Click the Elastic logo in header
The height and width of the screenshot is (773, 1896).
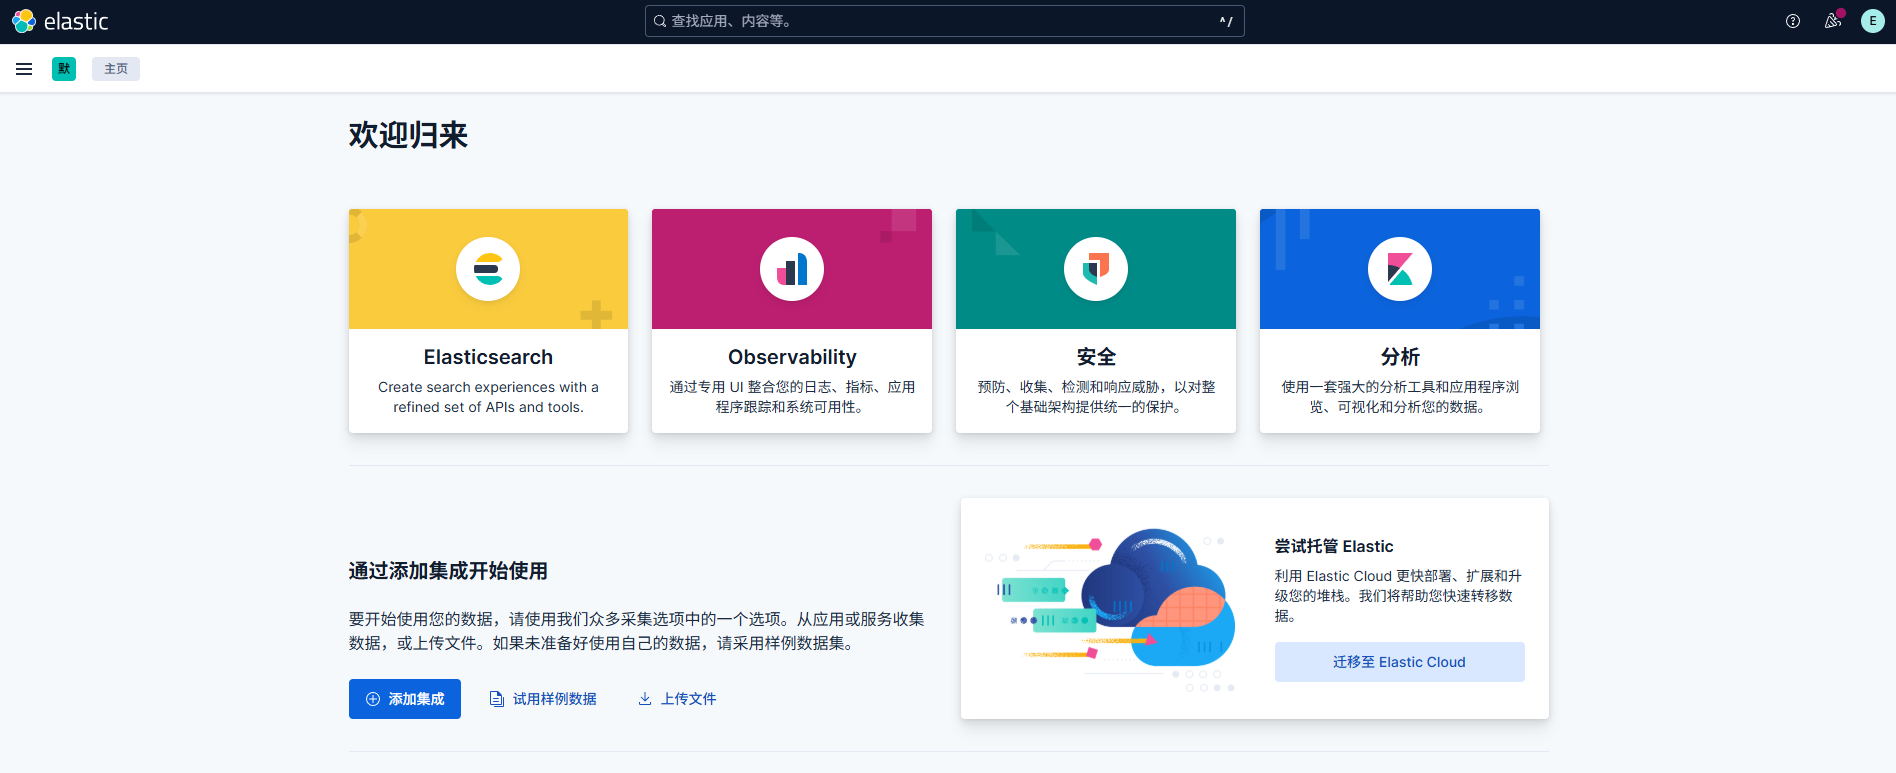[x=60, y=21]
